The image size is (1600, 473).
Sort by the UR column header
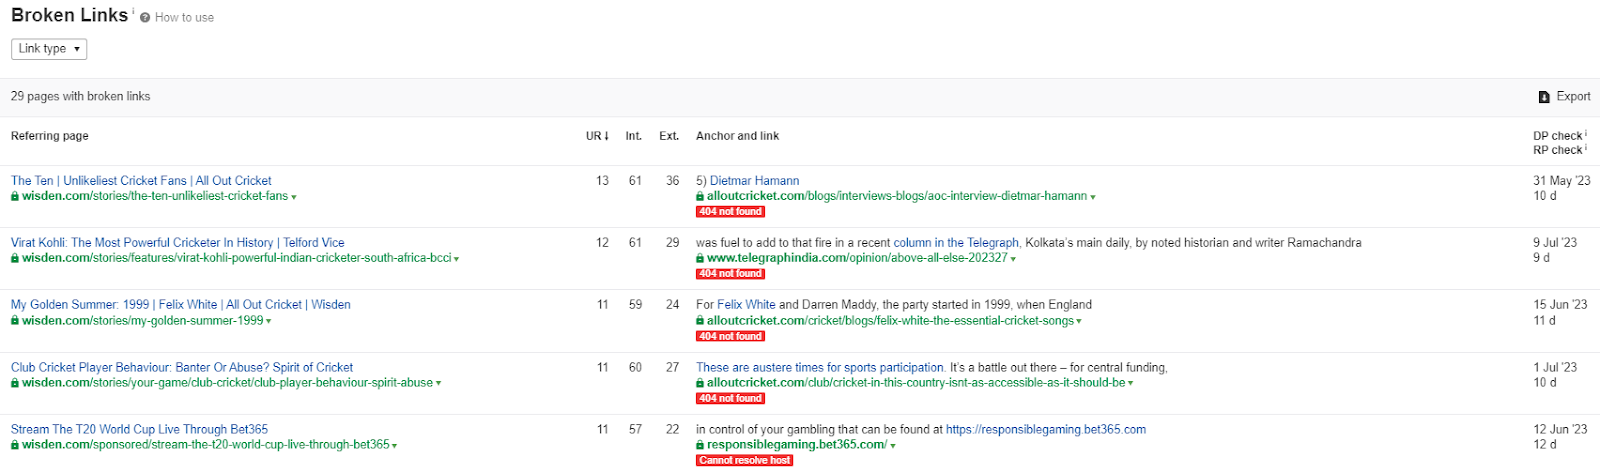[597, 136]
